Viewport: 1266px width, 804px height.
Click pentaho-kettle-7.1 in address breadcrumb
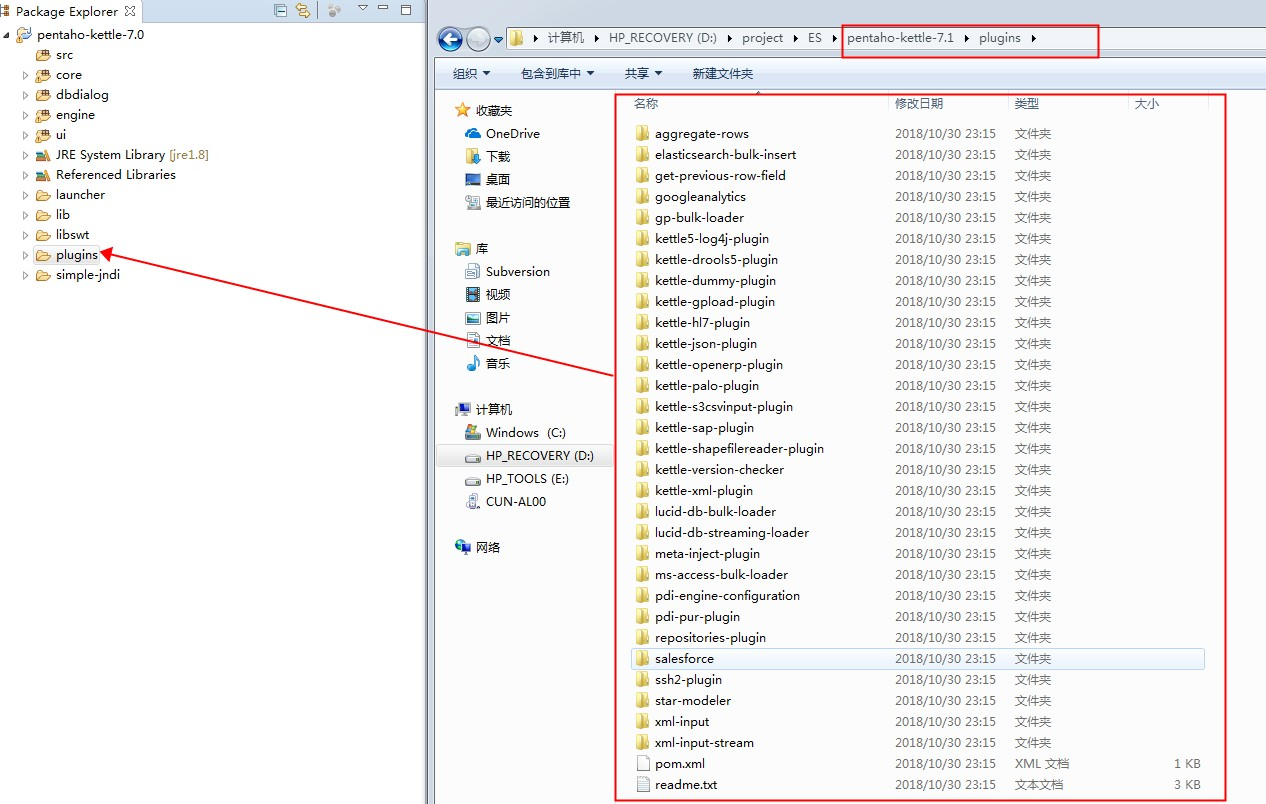pos(901,38)
